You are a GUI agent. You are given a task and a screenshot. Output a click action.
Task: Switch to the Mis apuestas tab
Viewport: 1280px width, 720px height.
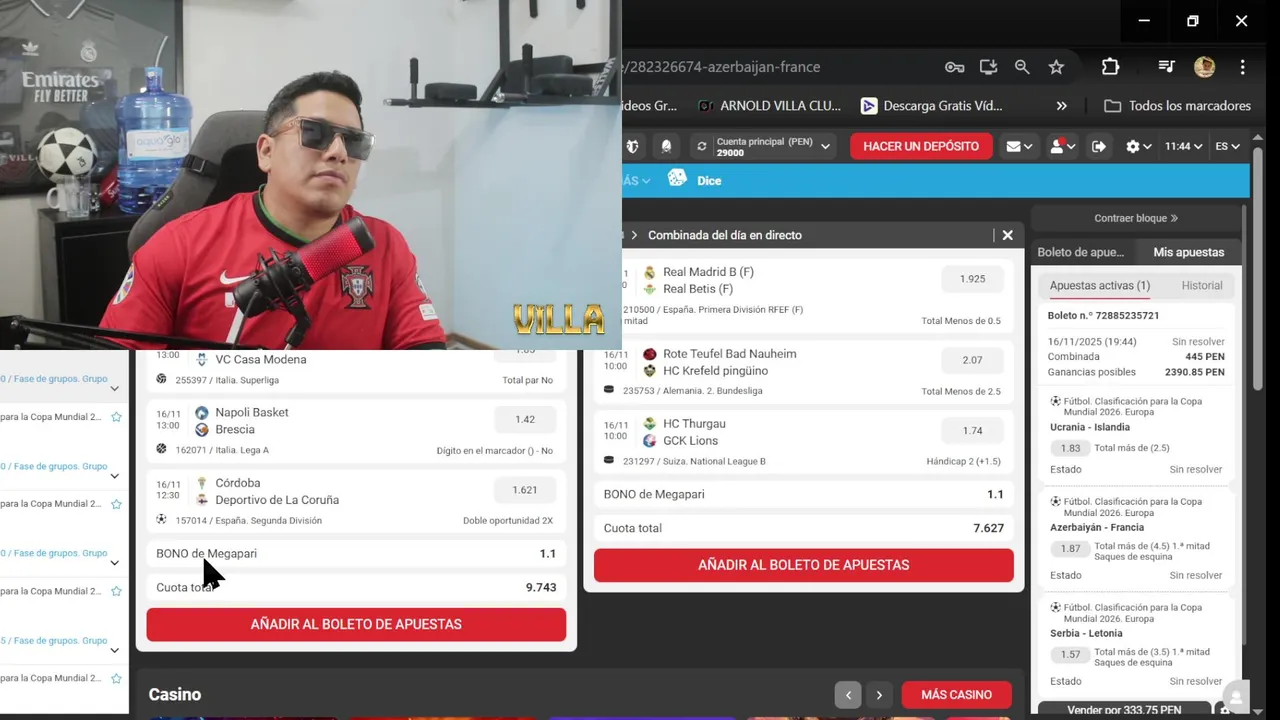[1188, 252]
